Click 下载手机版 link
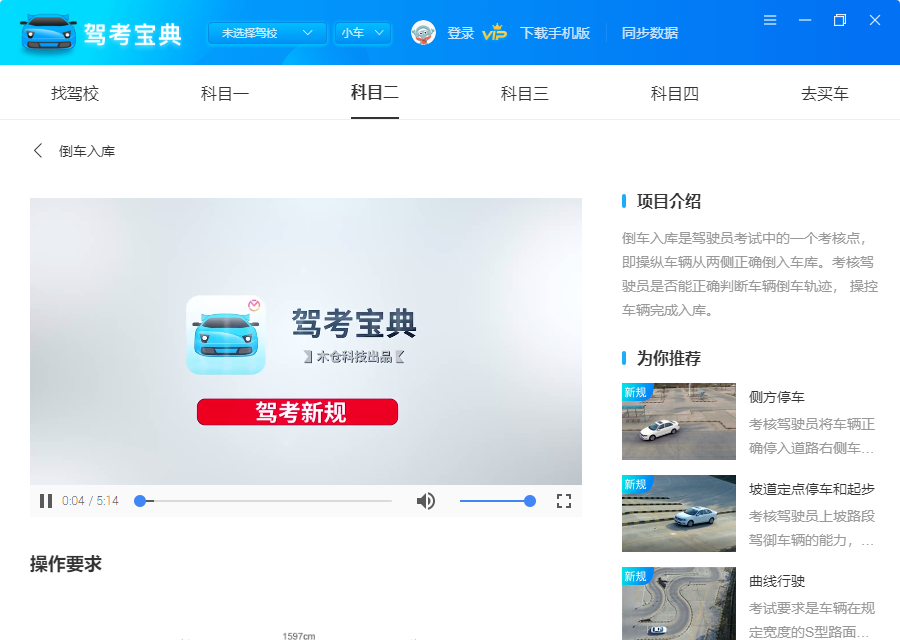Screen dimensions: 900x640 554,33
